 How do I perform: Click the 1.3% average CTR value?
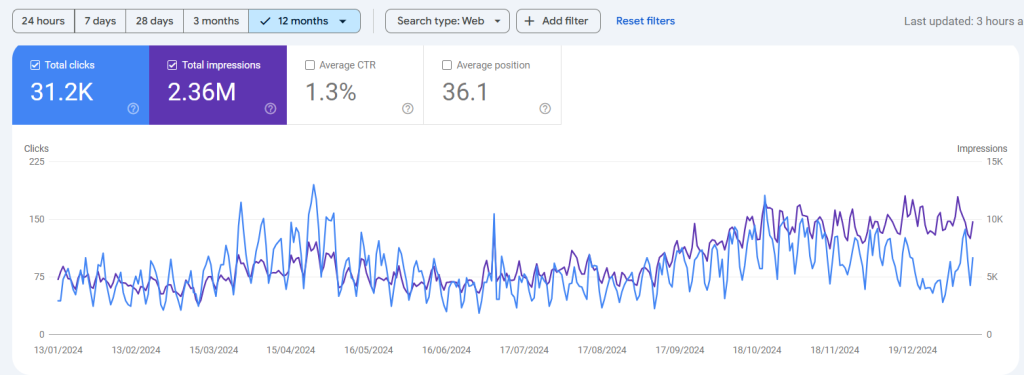click(331, 92)
